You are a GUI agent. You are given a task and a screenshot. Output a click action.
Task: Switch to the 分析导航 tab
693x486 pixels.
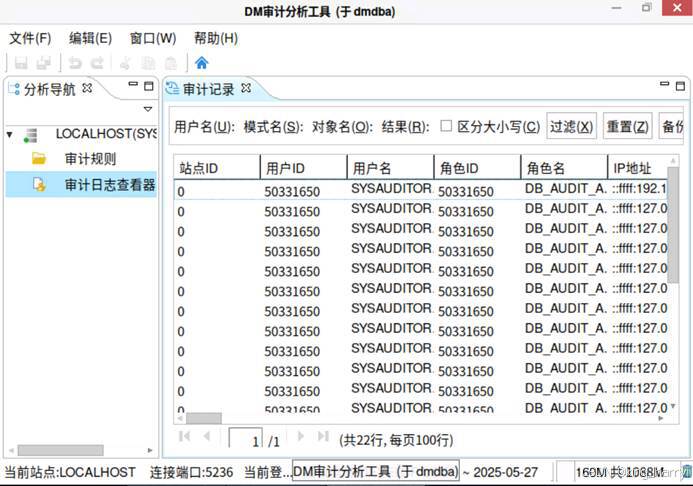[50, 89]
